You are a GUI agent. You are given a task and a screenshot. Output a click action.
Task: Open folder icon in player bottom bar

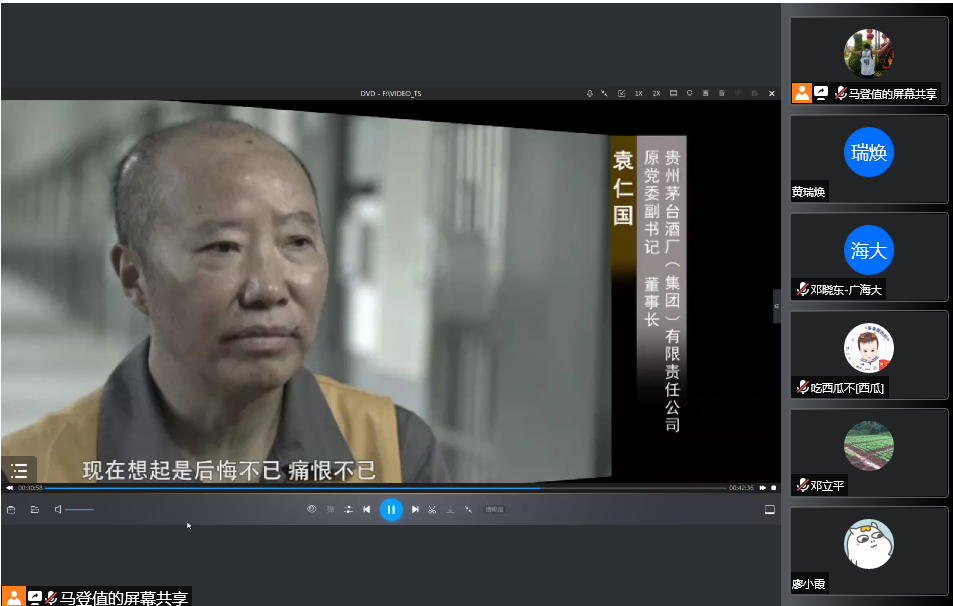[34, 509]
